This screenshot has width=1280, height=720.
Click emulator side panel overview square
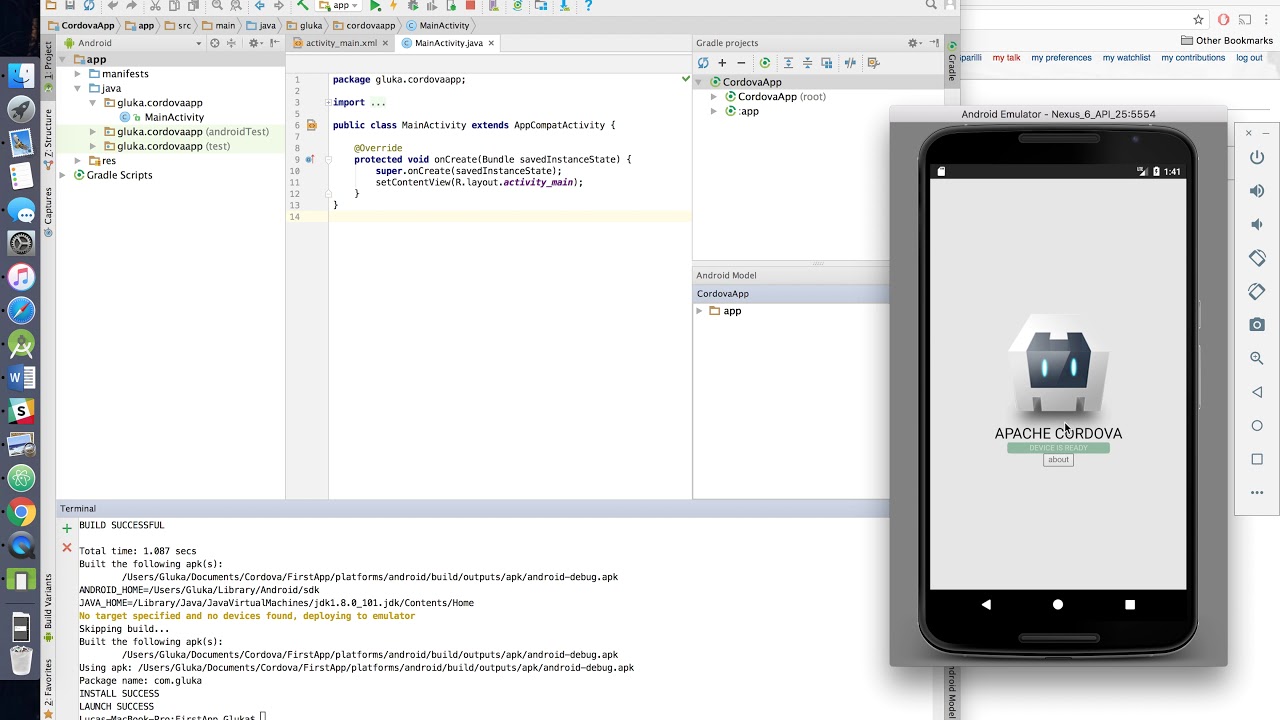[1257, 459]
